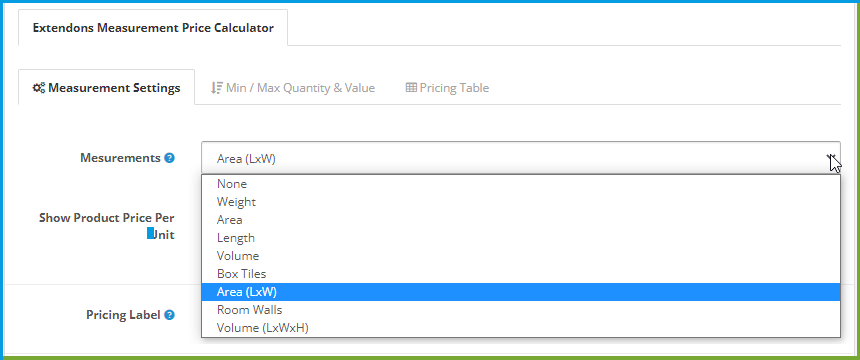Click the gears icon on Measurement Settings
This screenshot has width=860, height=360.
coord(38,88)
